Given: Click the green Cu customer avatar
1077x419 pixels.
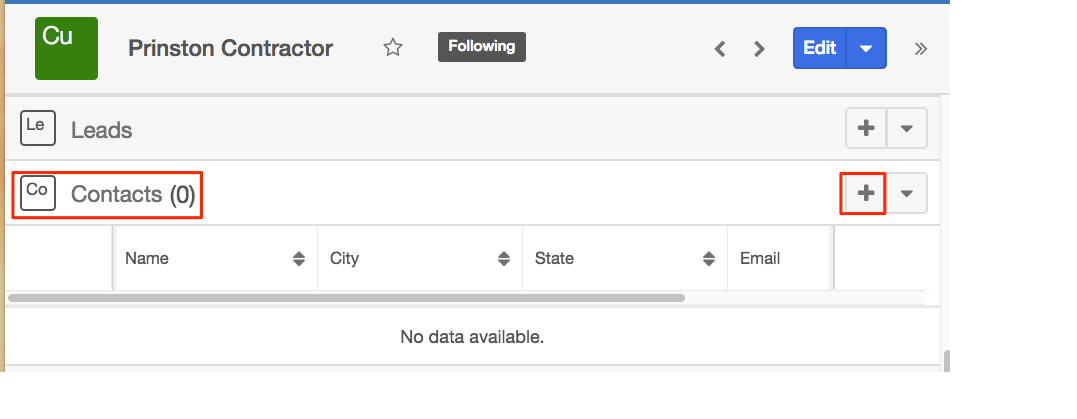Looking at the screenshot, I should click(x=67, y=48).
